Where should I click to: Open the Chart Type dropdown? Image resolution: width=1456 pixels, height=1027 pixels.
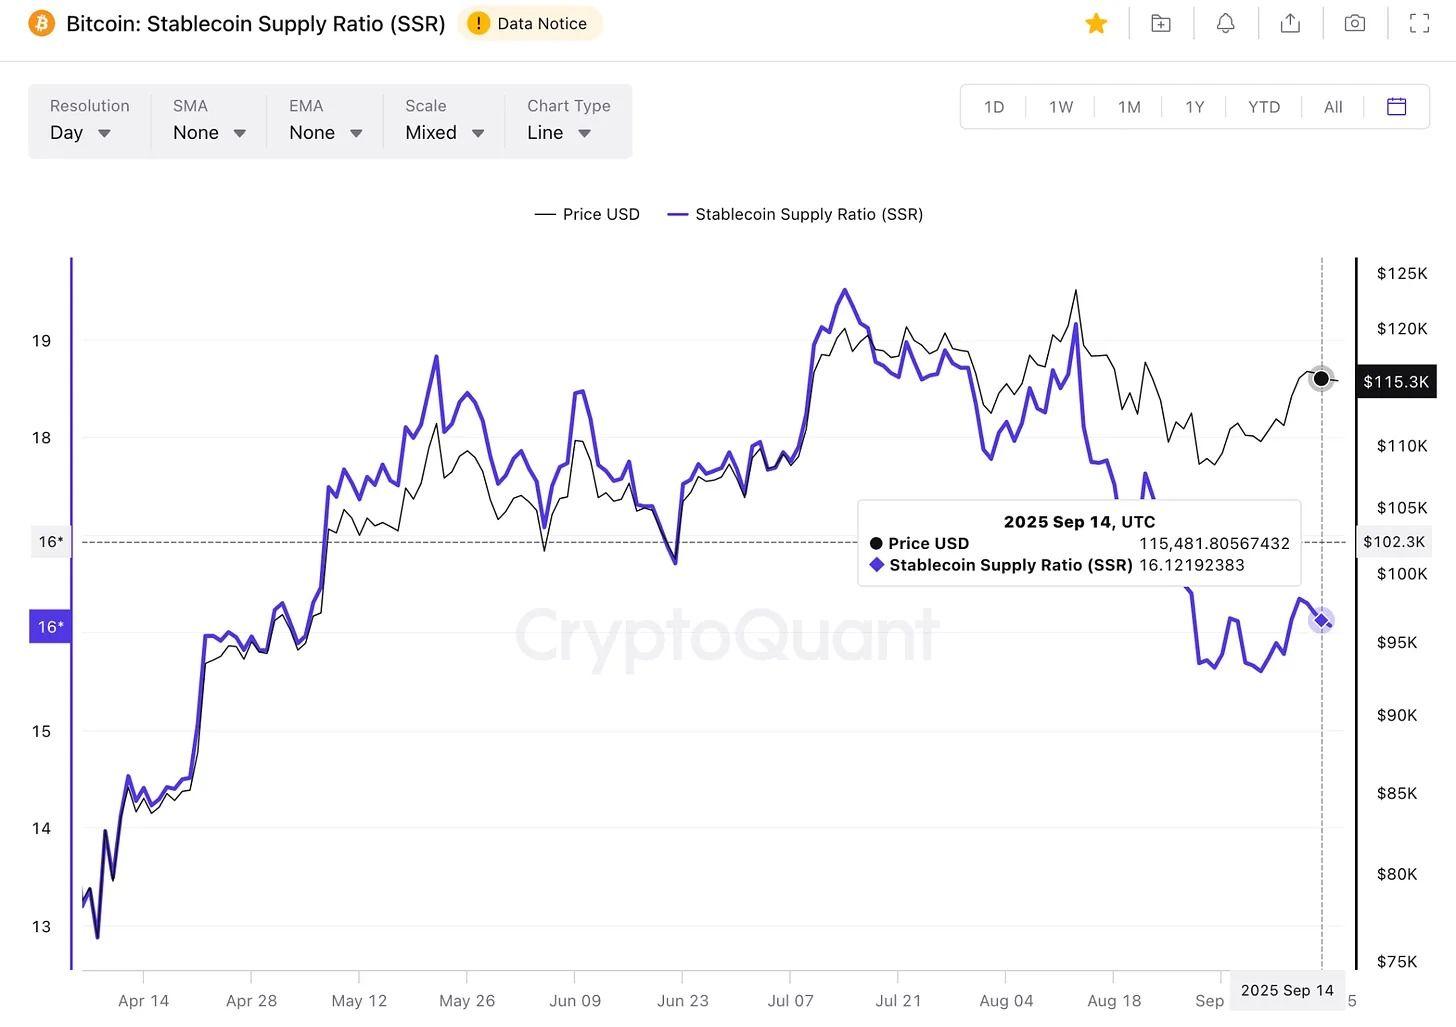pyautogui.click(x=559, y=133)
